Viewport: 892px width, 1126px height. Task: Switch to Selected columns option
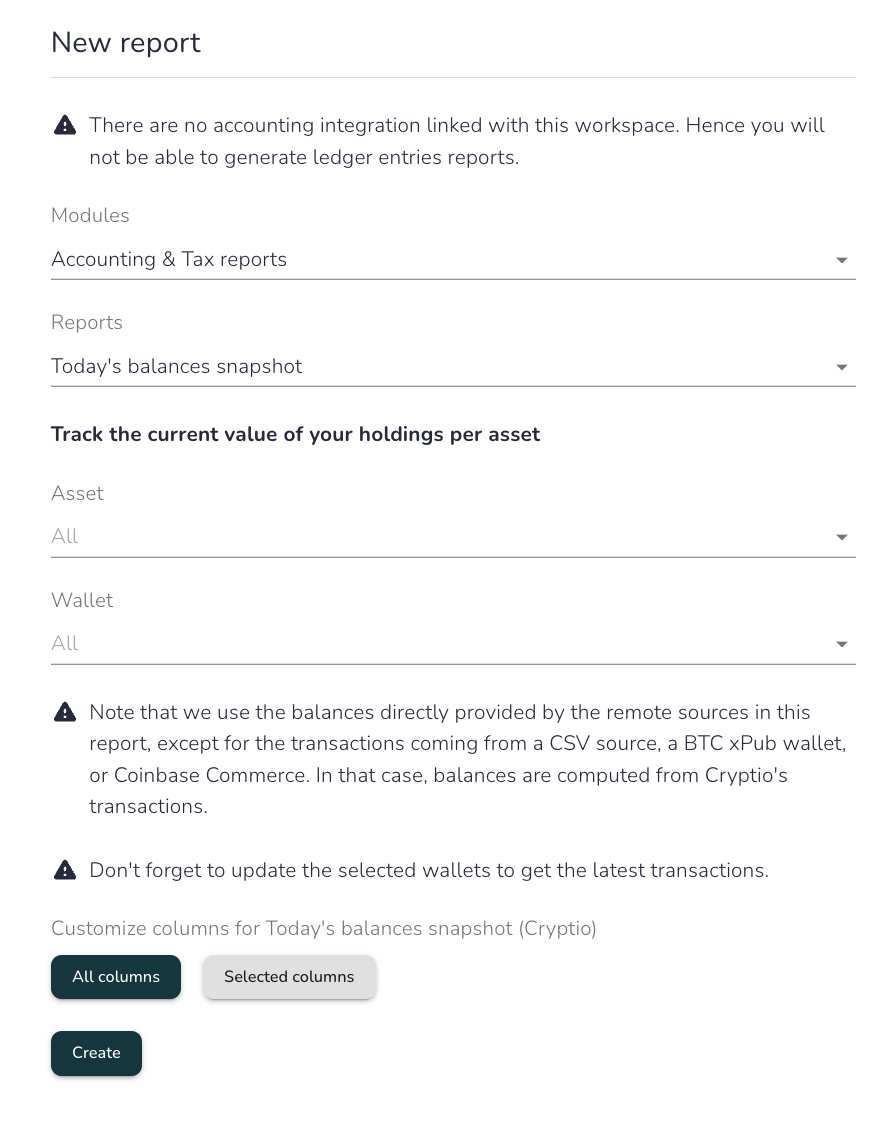pyautogui.click(x=289, y=977)
